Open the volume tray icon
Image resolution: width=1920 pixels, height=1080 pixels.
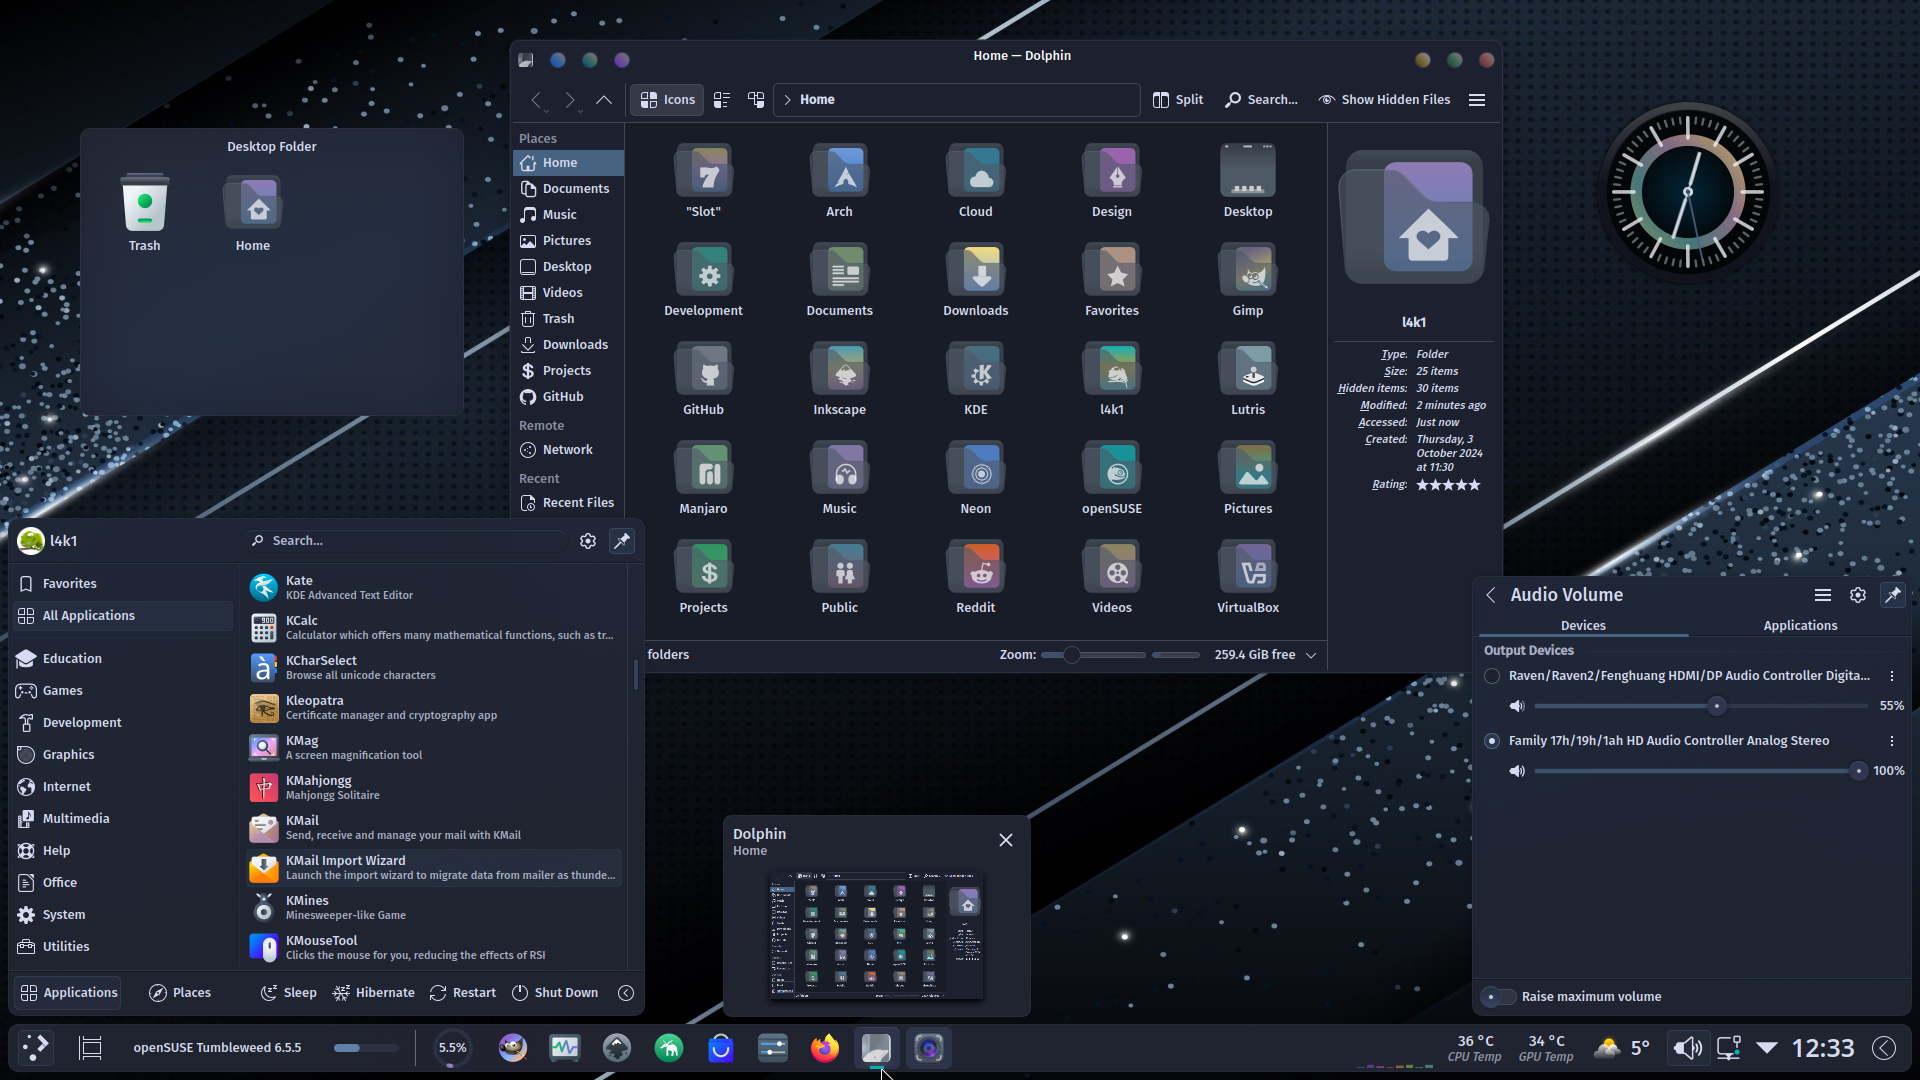coord(1688,1048)
